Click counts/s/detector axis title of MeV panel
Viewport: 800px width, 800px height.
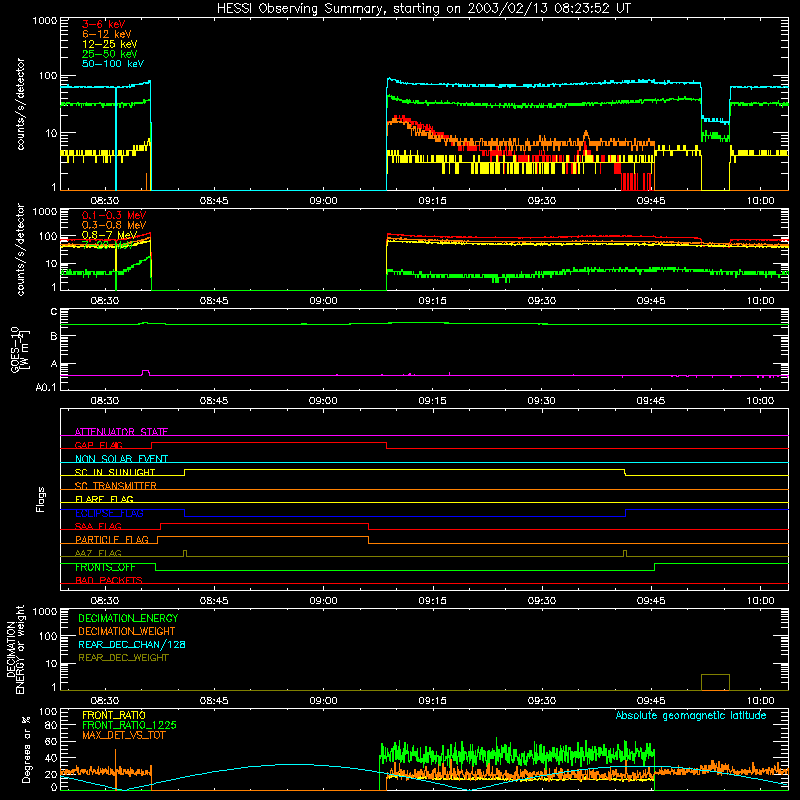pos(20,249)
